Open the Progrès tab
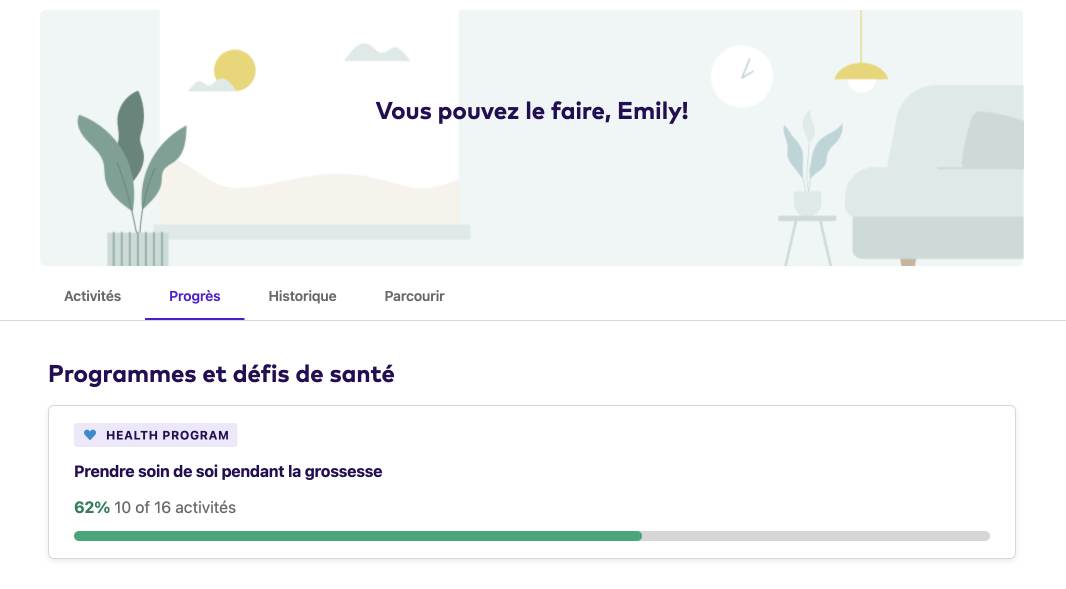The width and height of the screenshot is (1066, 589). (x=194, y=296)
